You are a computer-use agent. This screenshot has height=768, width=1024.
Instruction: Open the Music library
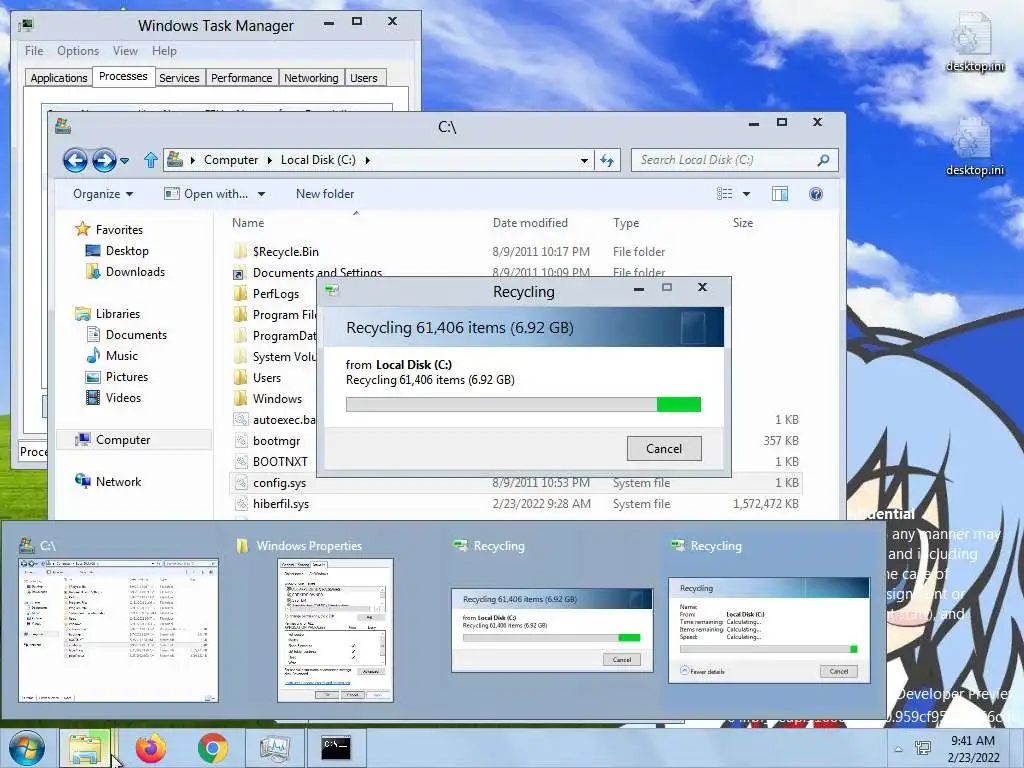pos(112,356)
